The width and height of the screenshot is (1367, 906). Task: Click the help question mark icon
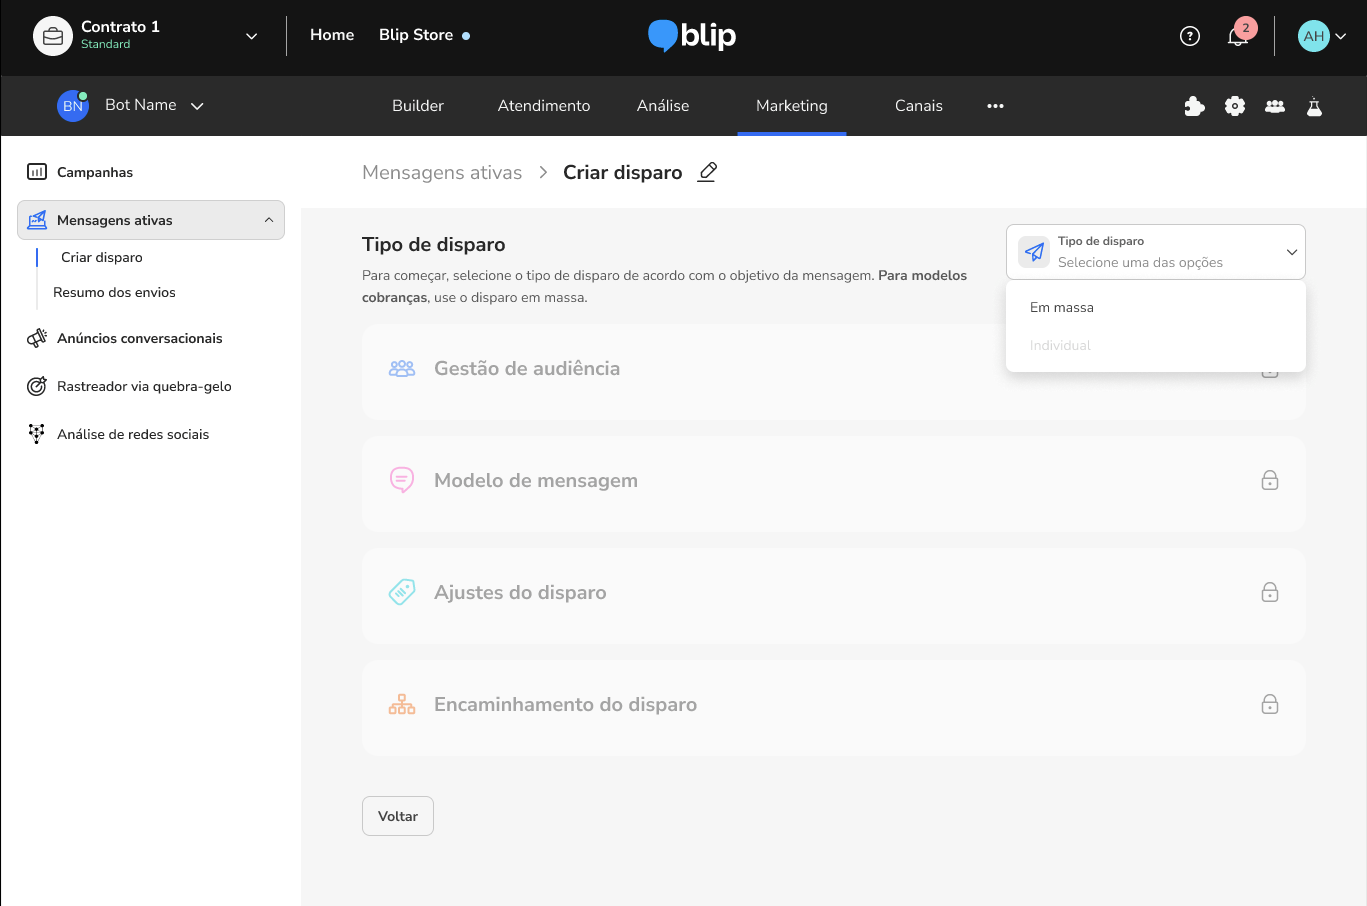tap(1190, 36)
